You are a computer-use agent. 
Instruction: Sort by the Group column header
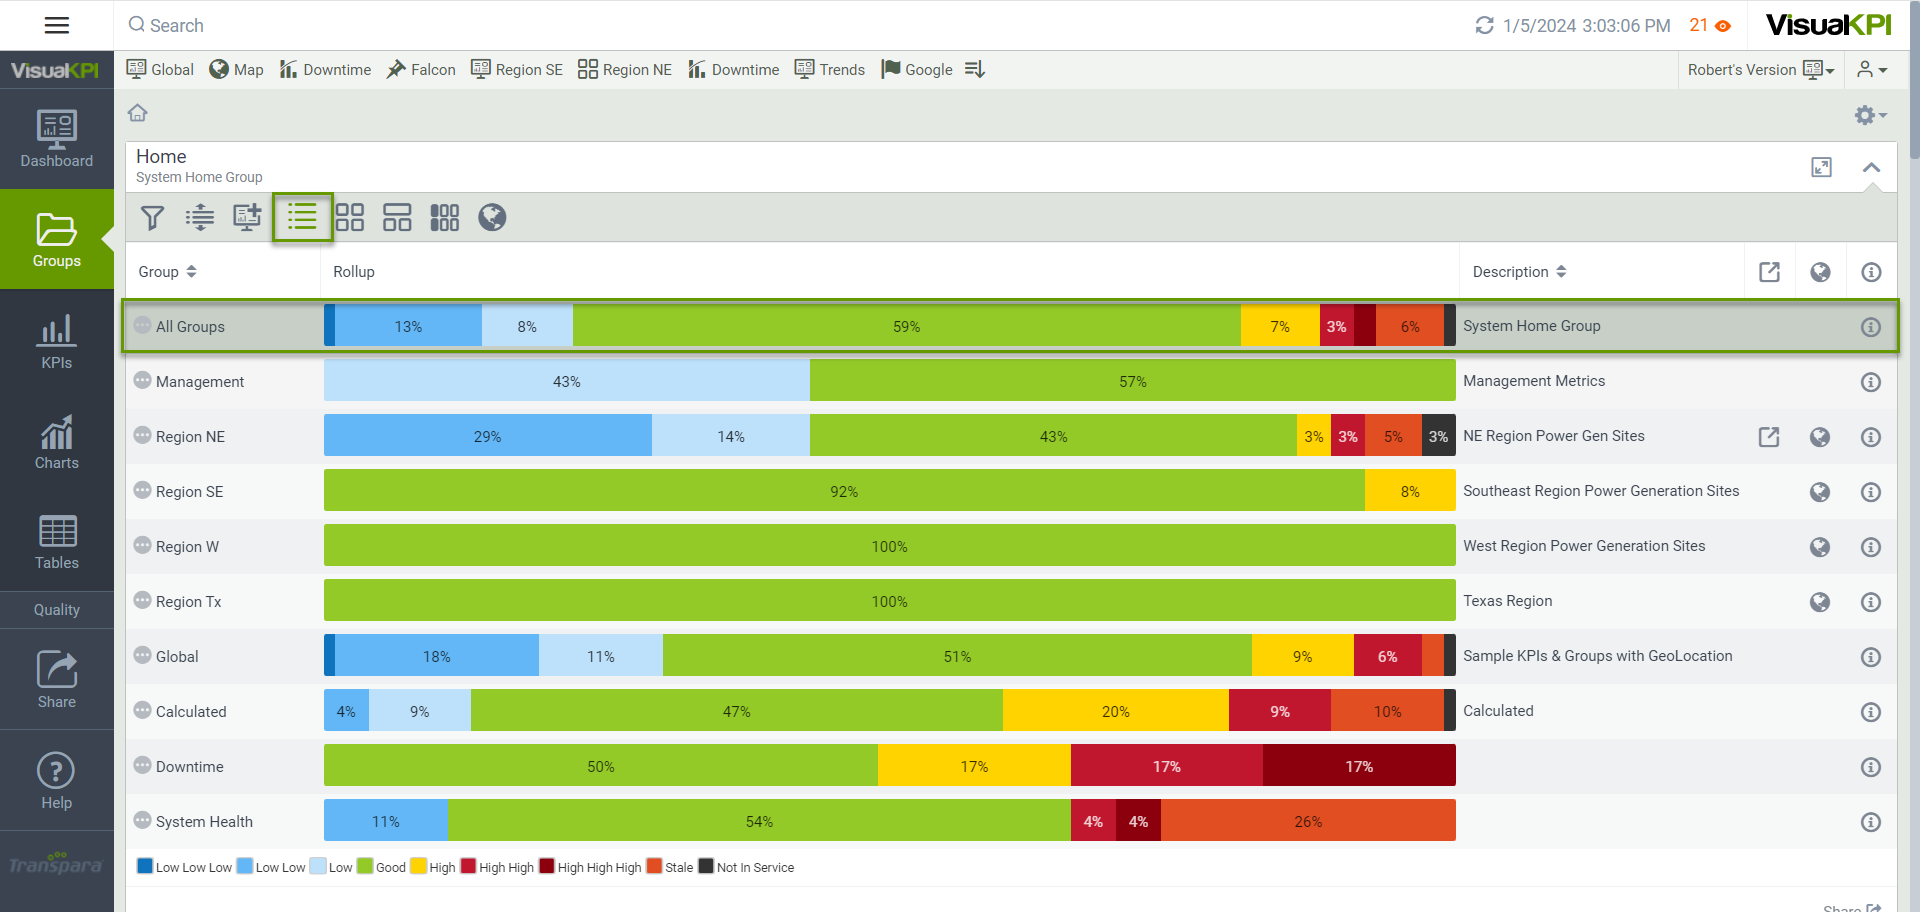[167, 272]
